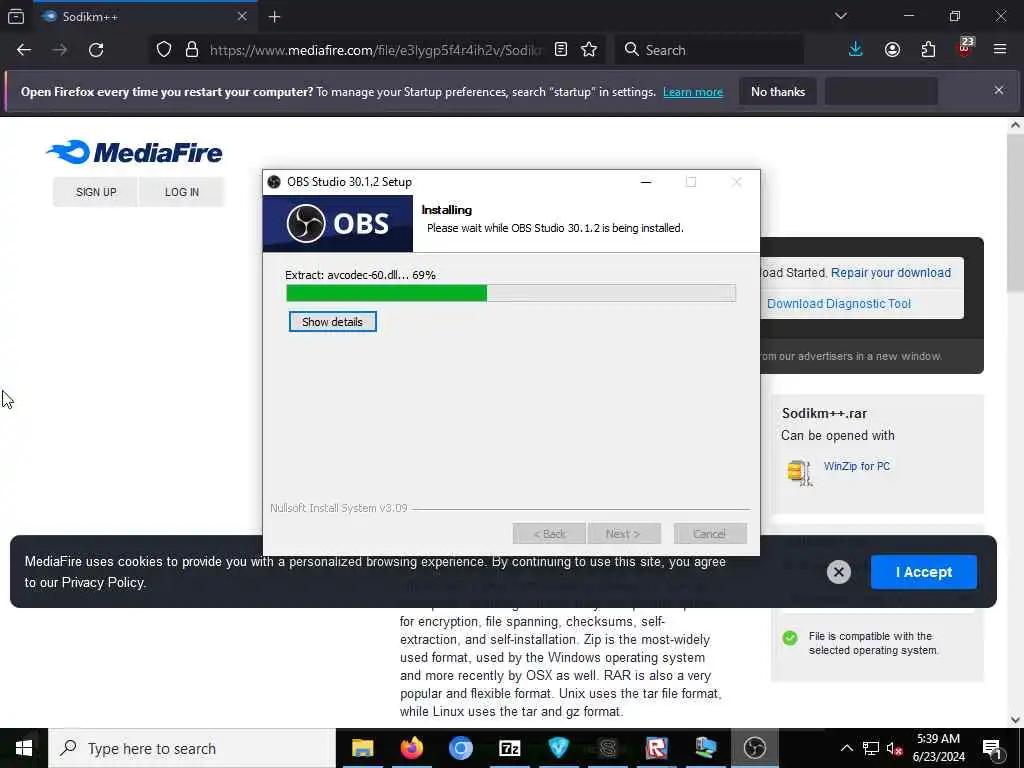Screen dimensions: 1024x768
Task: Reload the current page
Action: (96, 50)
